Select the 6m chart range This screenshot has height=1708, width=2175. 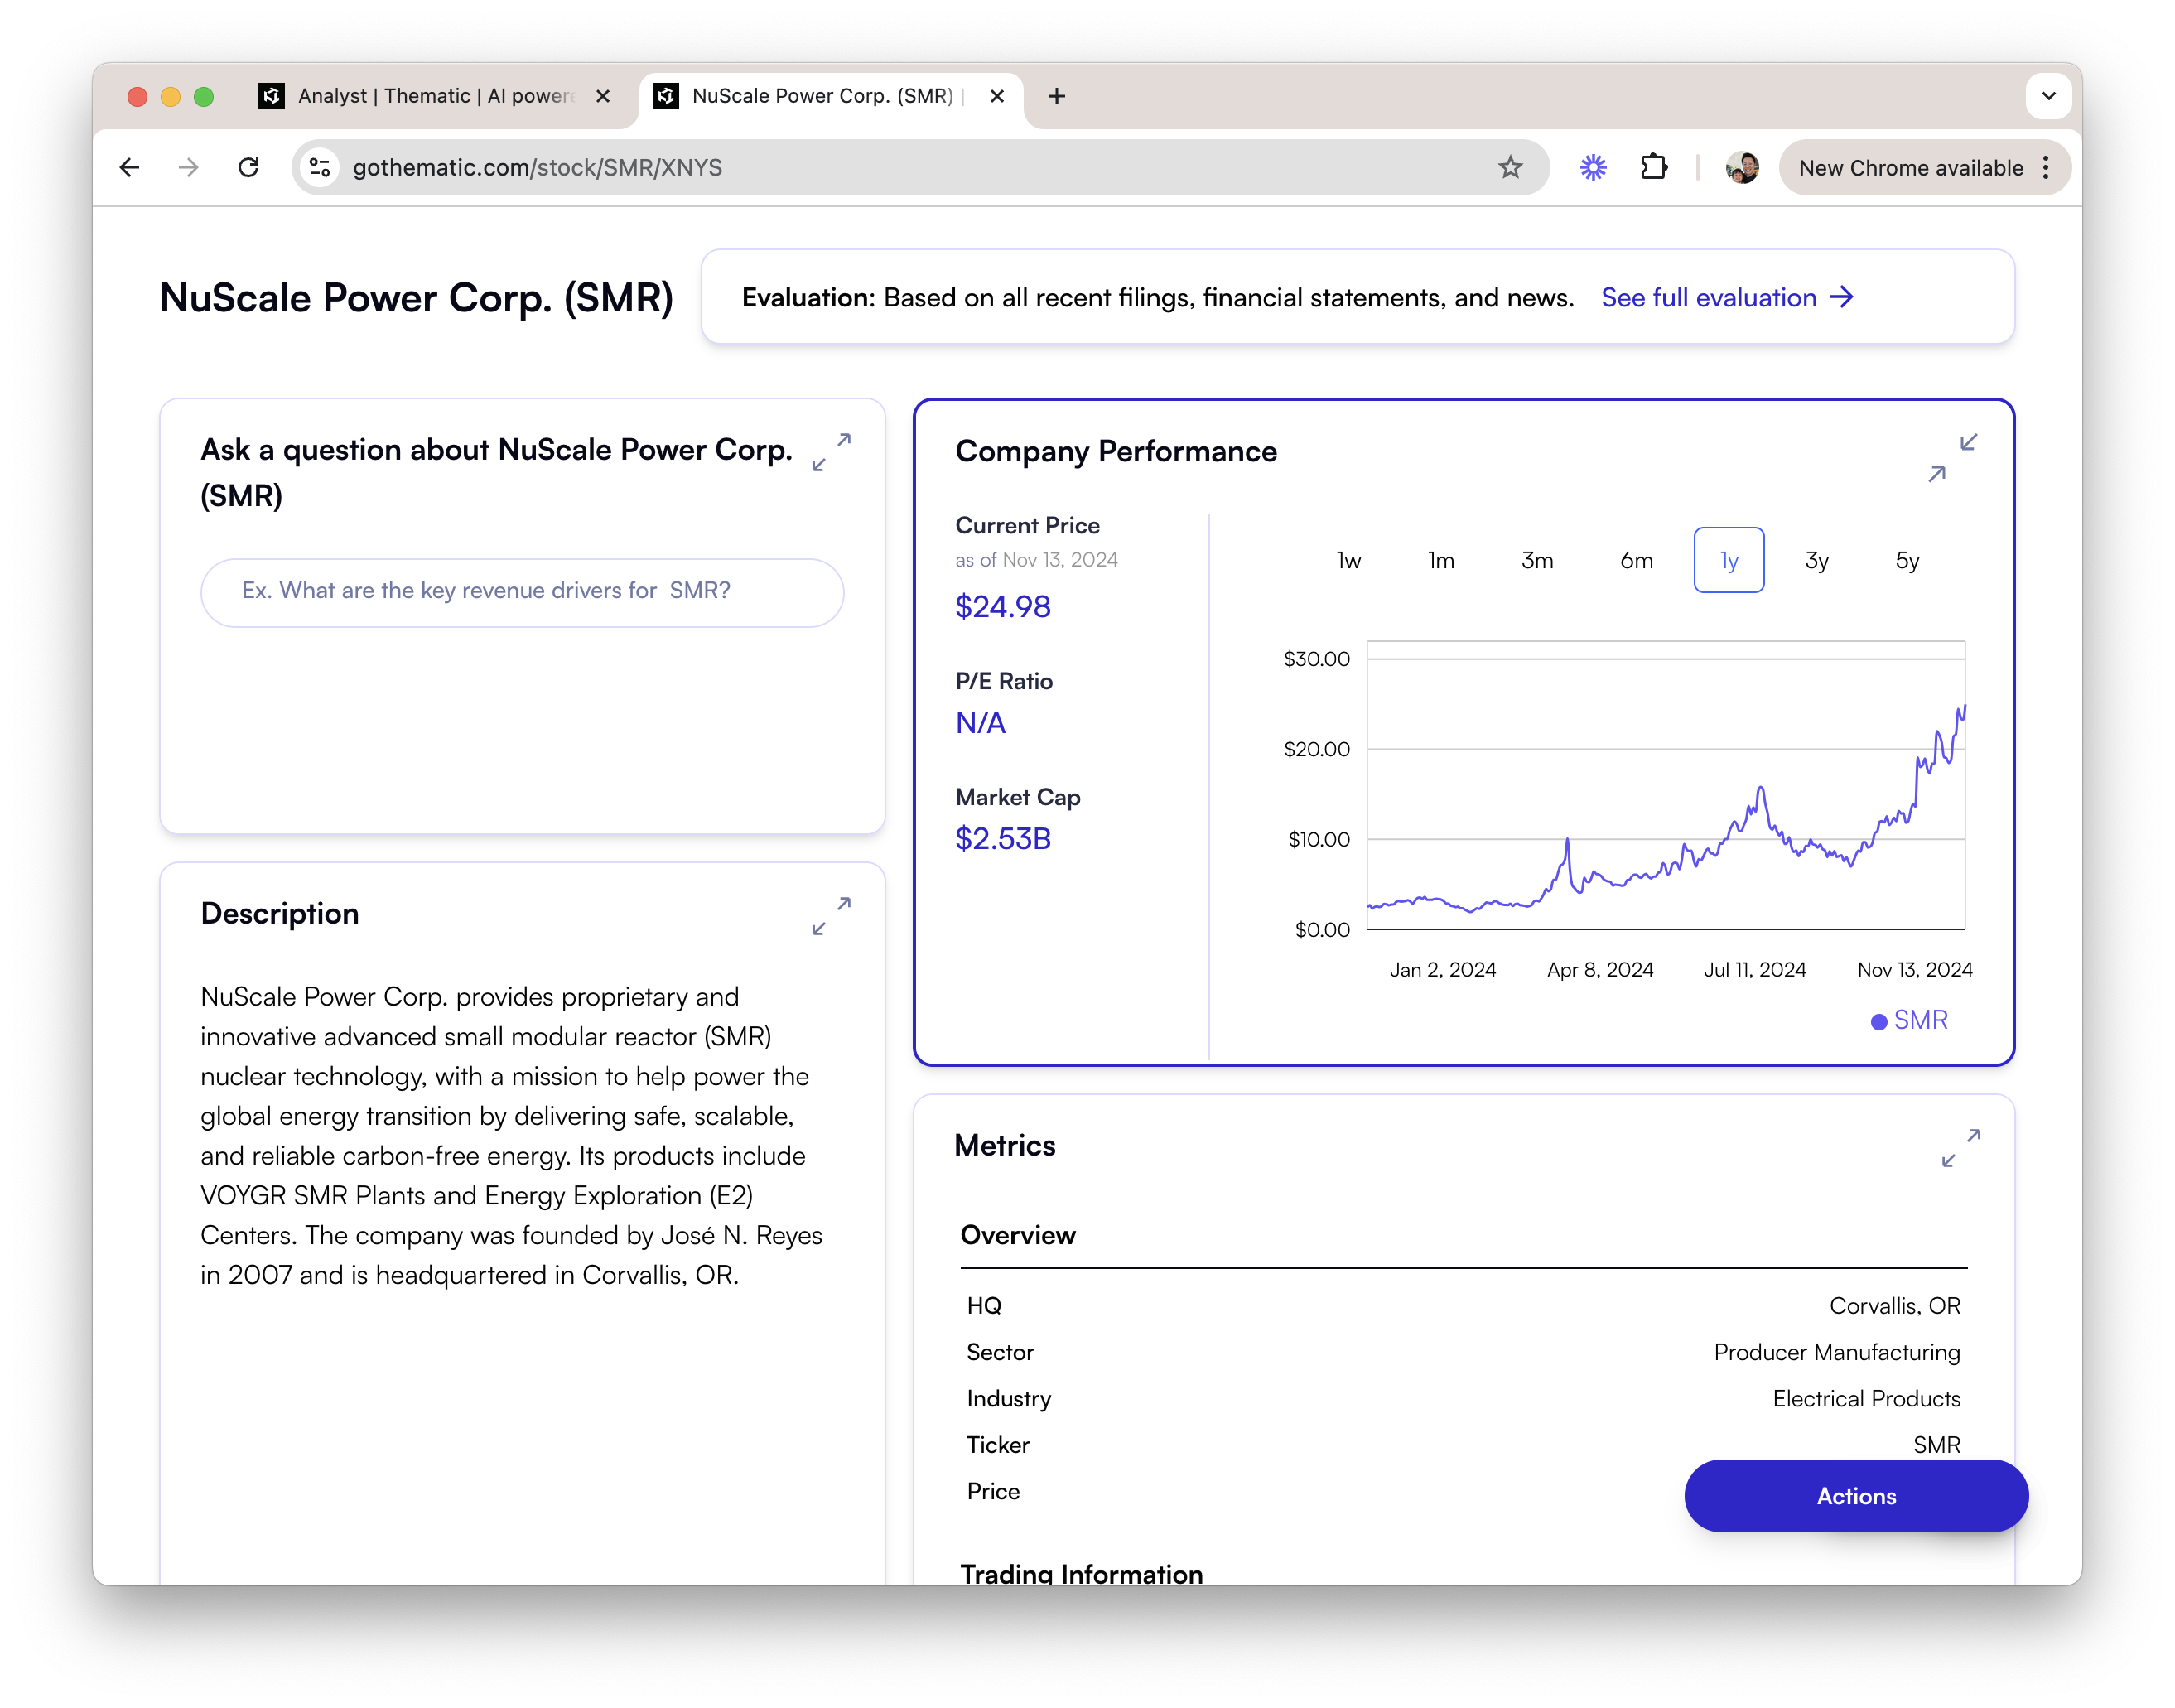click(x=1636, y=560)
